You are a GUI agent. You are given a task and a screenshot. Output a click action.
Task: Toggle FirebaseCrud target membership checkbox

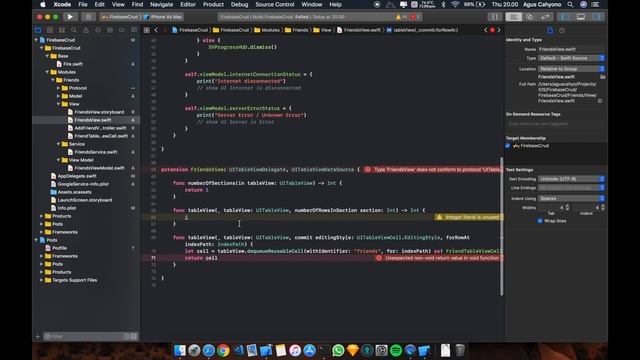tap(508, 146)
